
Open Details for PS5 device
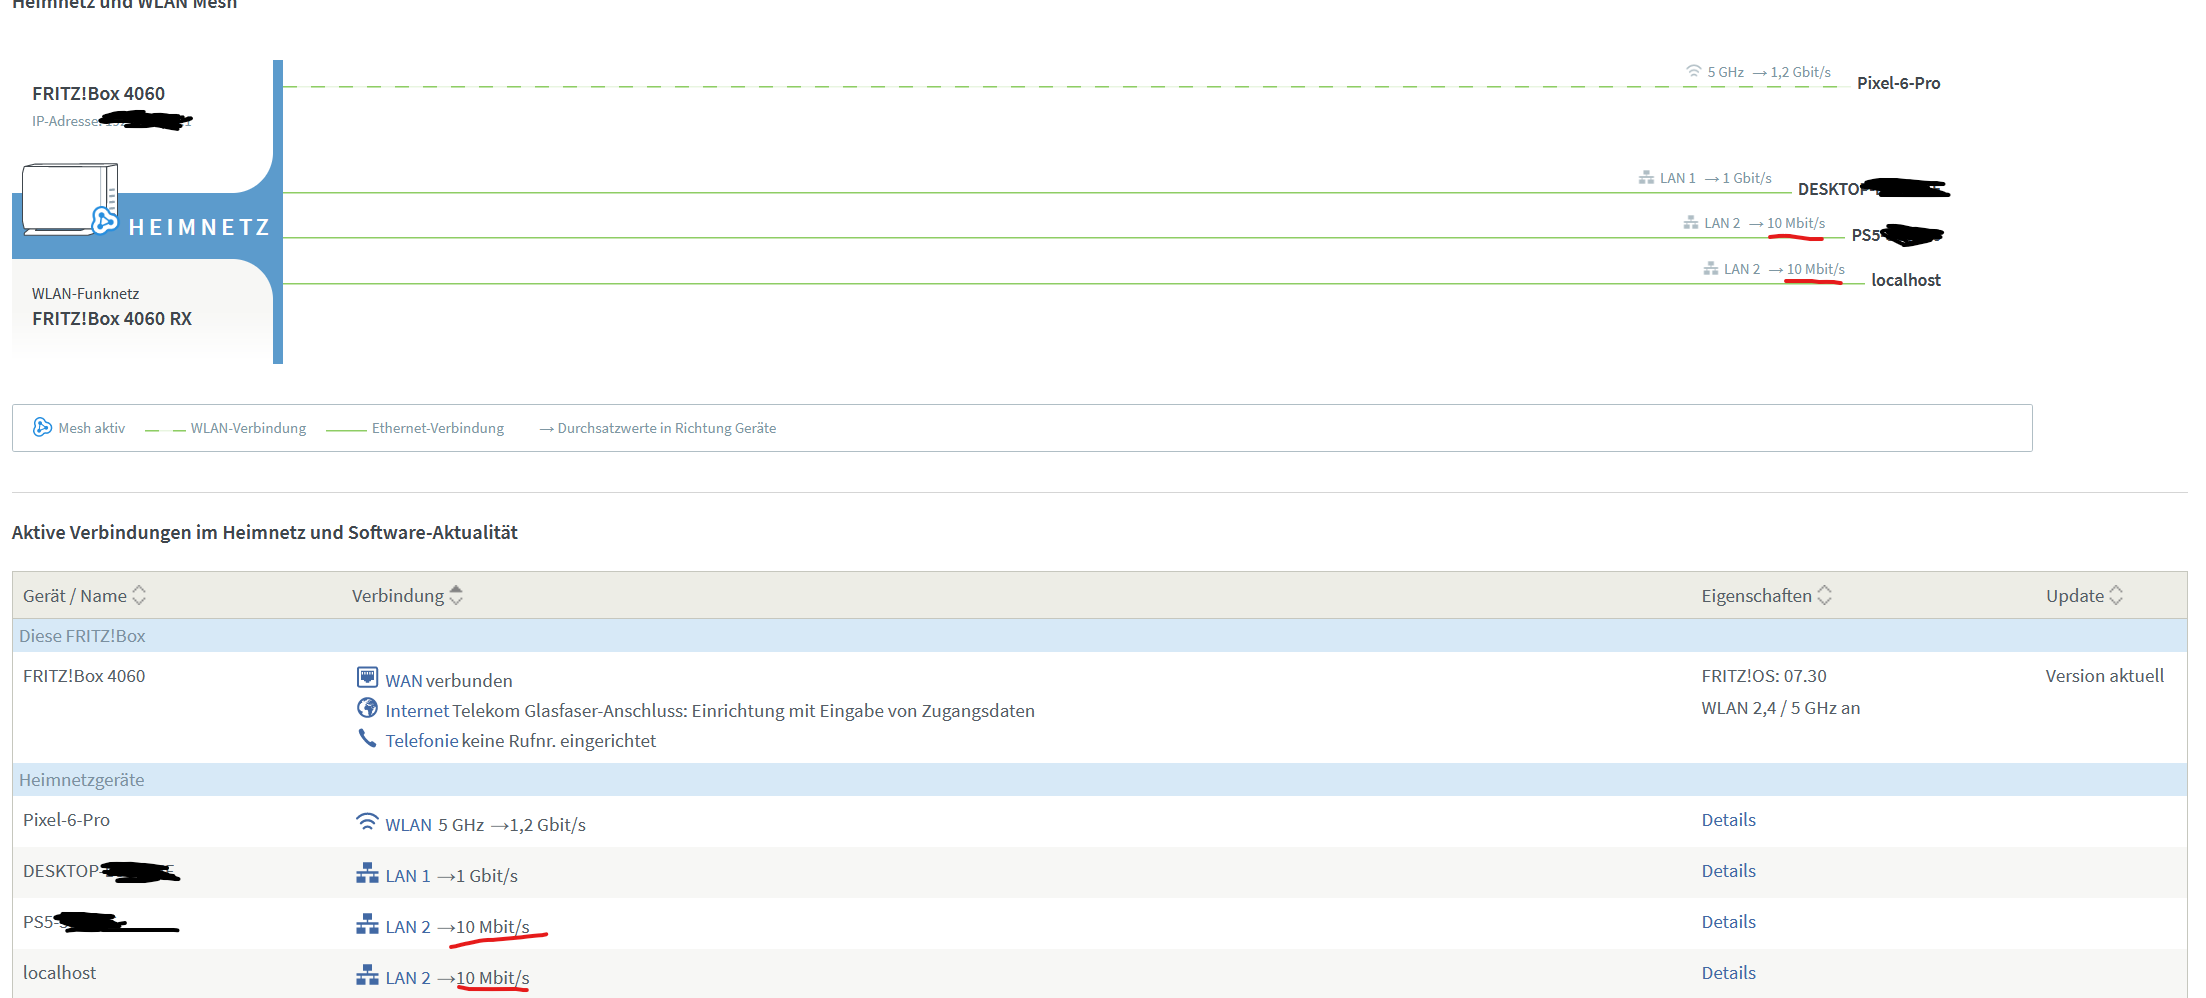(x=1728, y=922)
